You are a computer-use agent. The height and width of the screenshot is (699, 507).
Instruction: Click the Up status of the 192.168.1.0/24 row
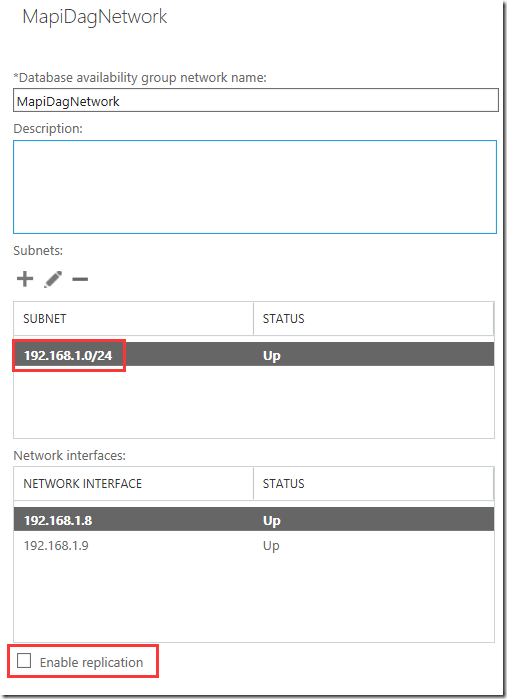click(272, 356)
